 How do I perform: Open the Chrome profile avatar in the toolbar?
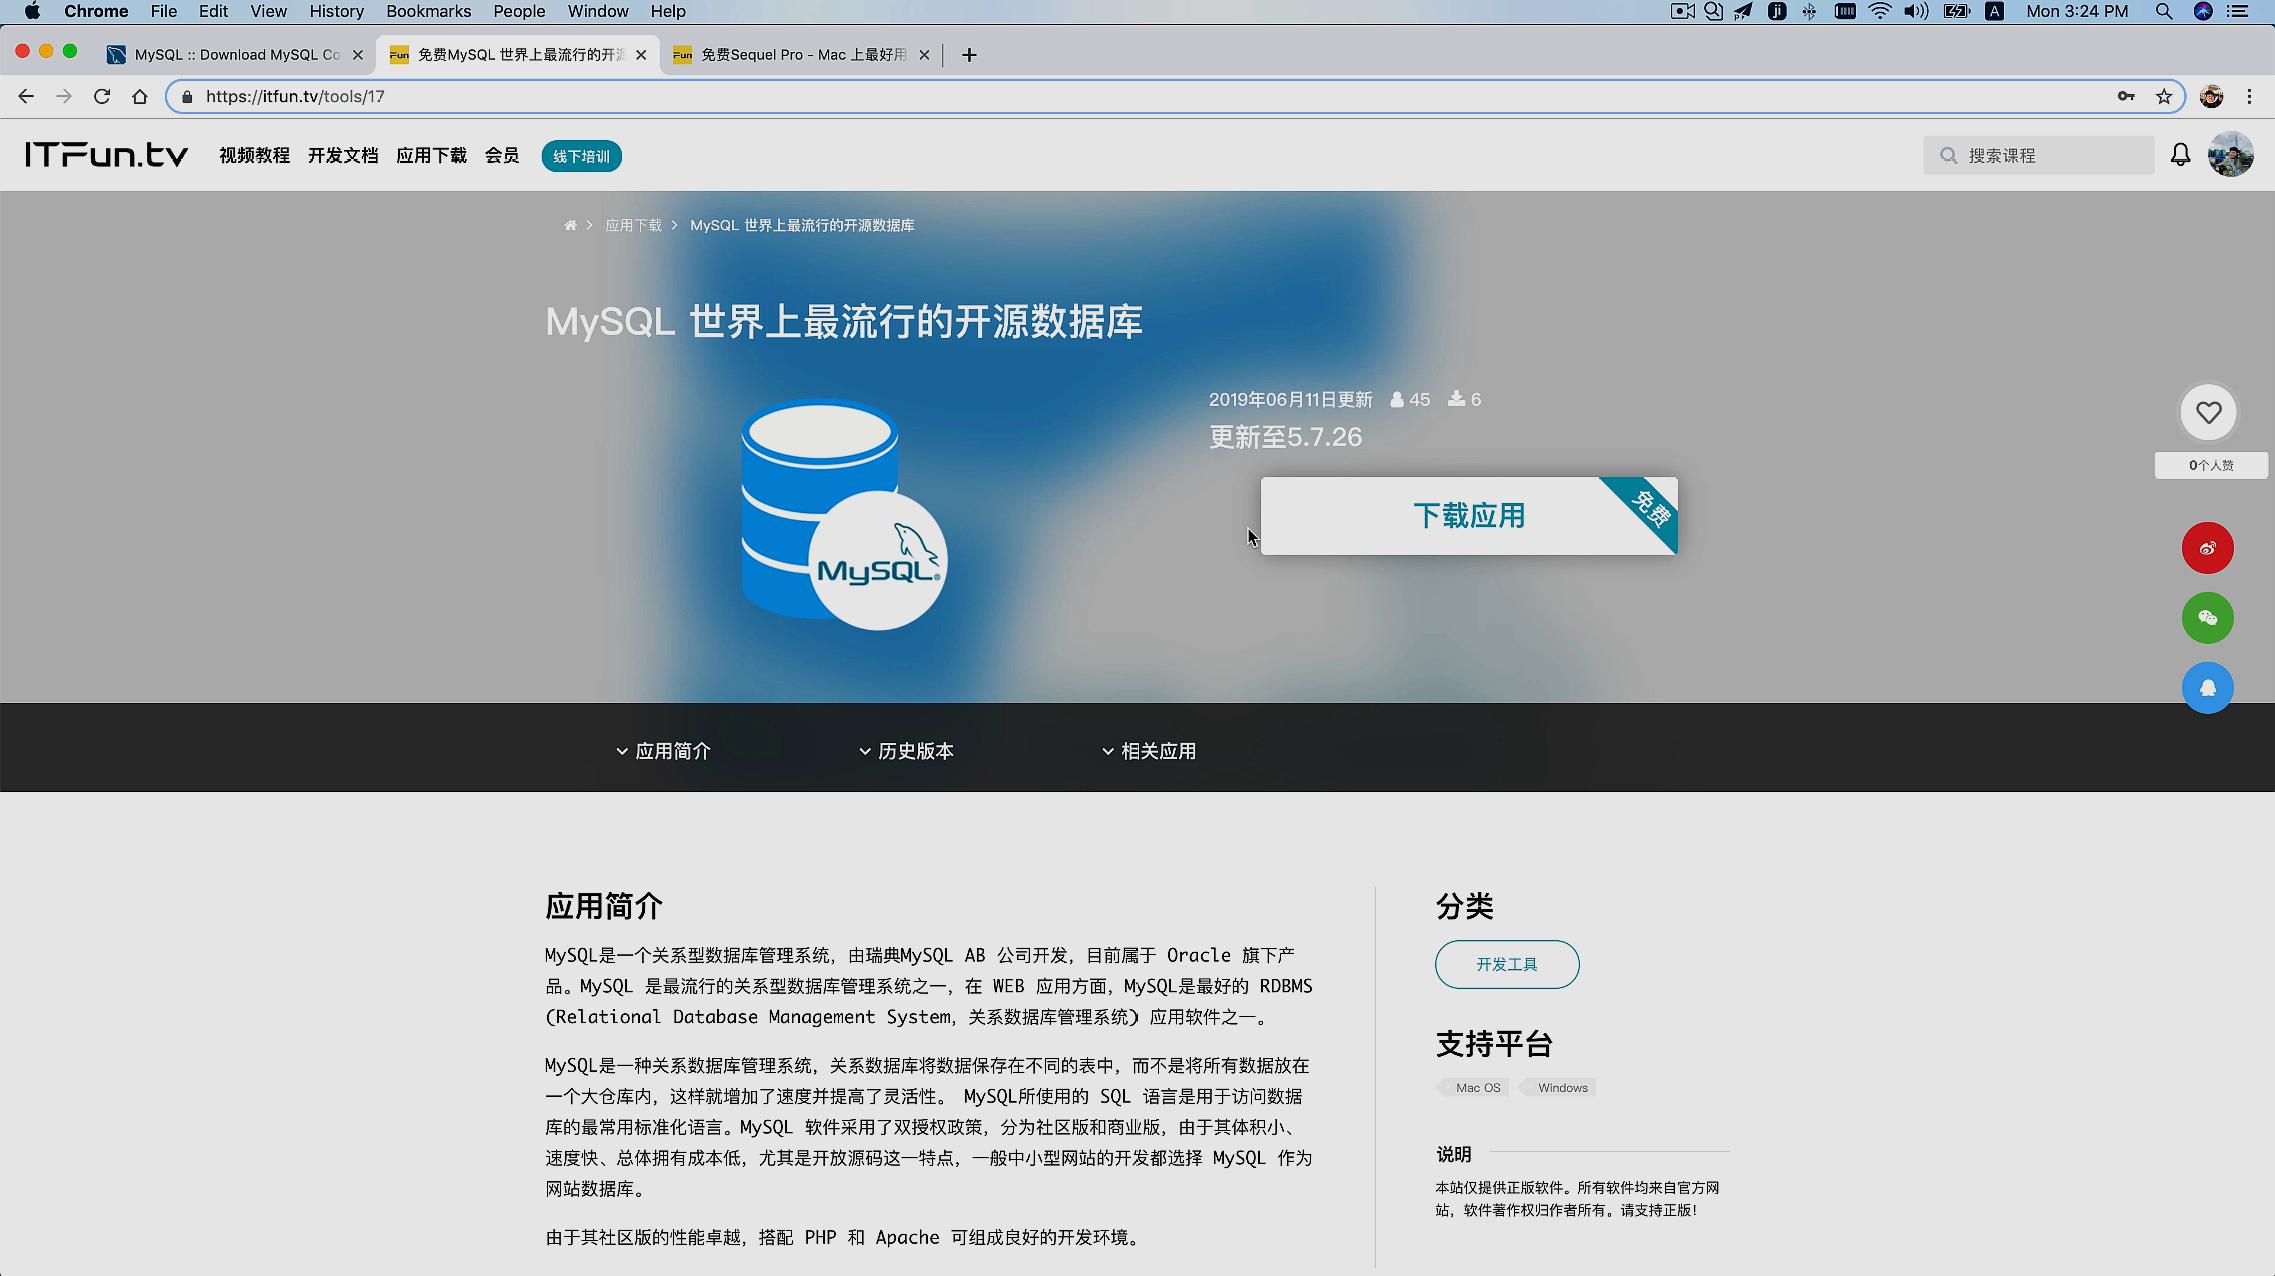click(2212, 96)
